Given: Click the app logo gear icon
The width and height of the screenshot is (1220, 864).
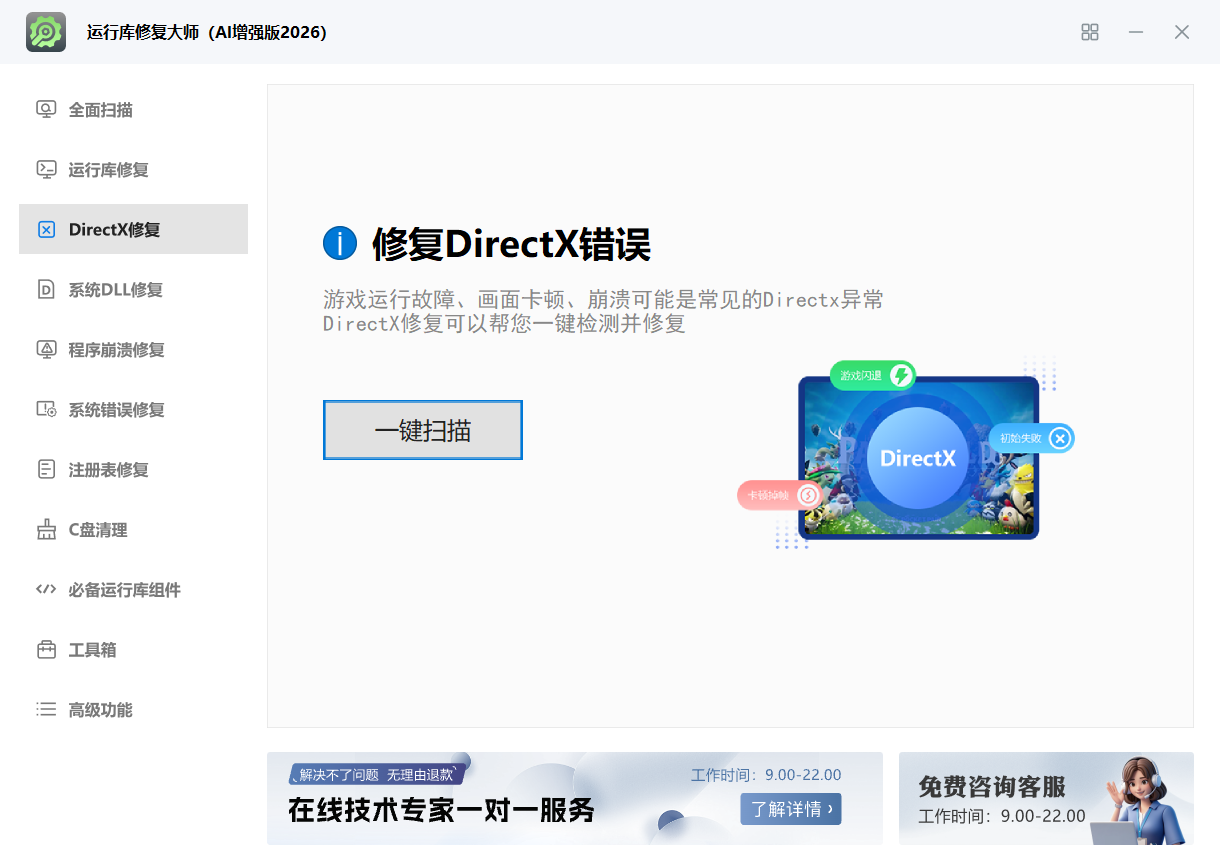Looking at the screenshot, I should 46,32.
